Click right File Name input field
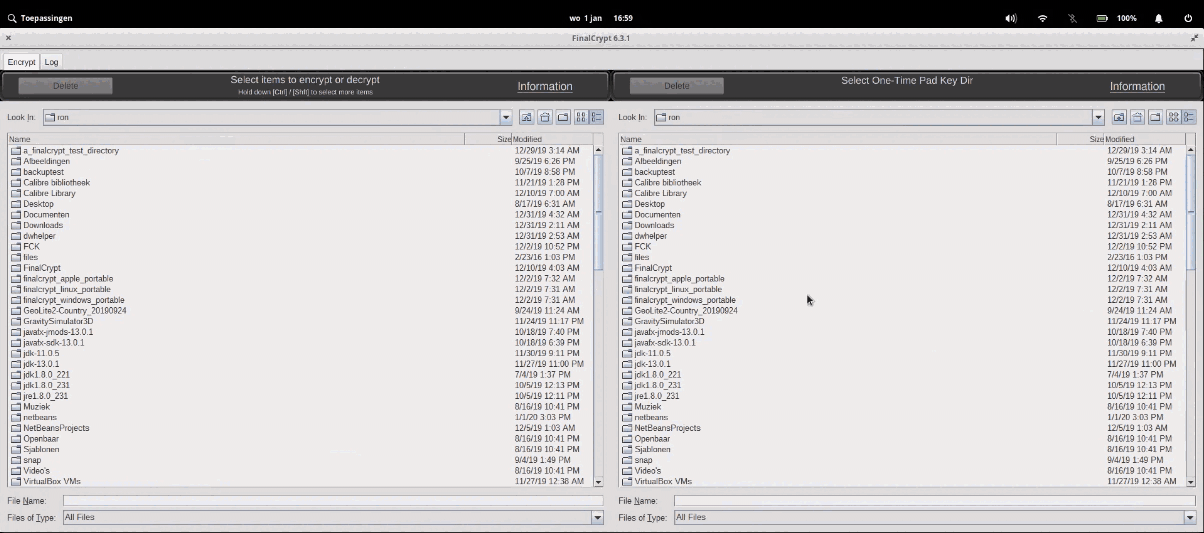Image resolution: width=1204 pixels, height=533 pixels. 935,500
